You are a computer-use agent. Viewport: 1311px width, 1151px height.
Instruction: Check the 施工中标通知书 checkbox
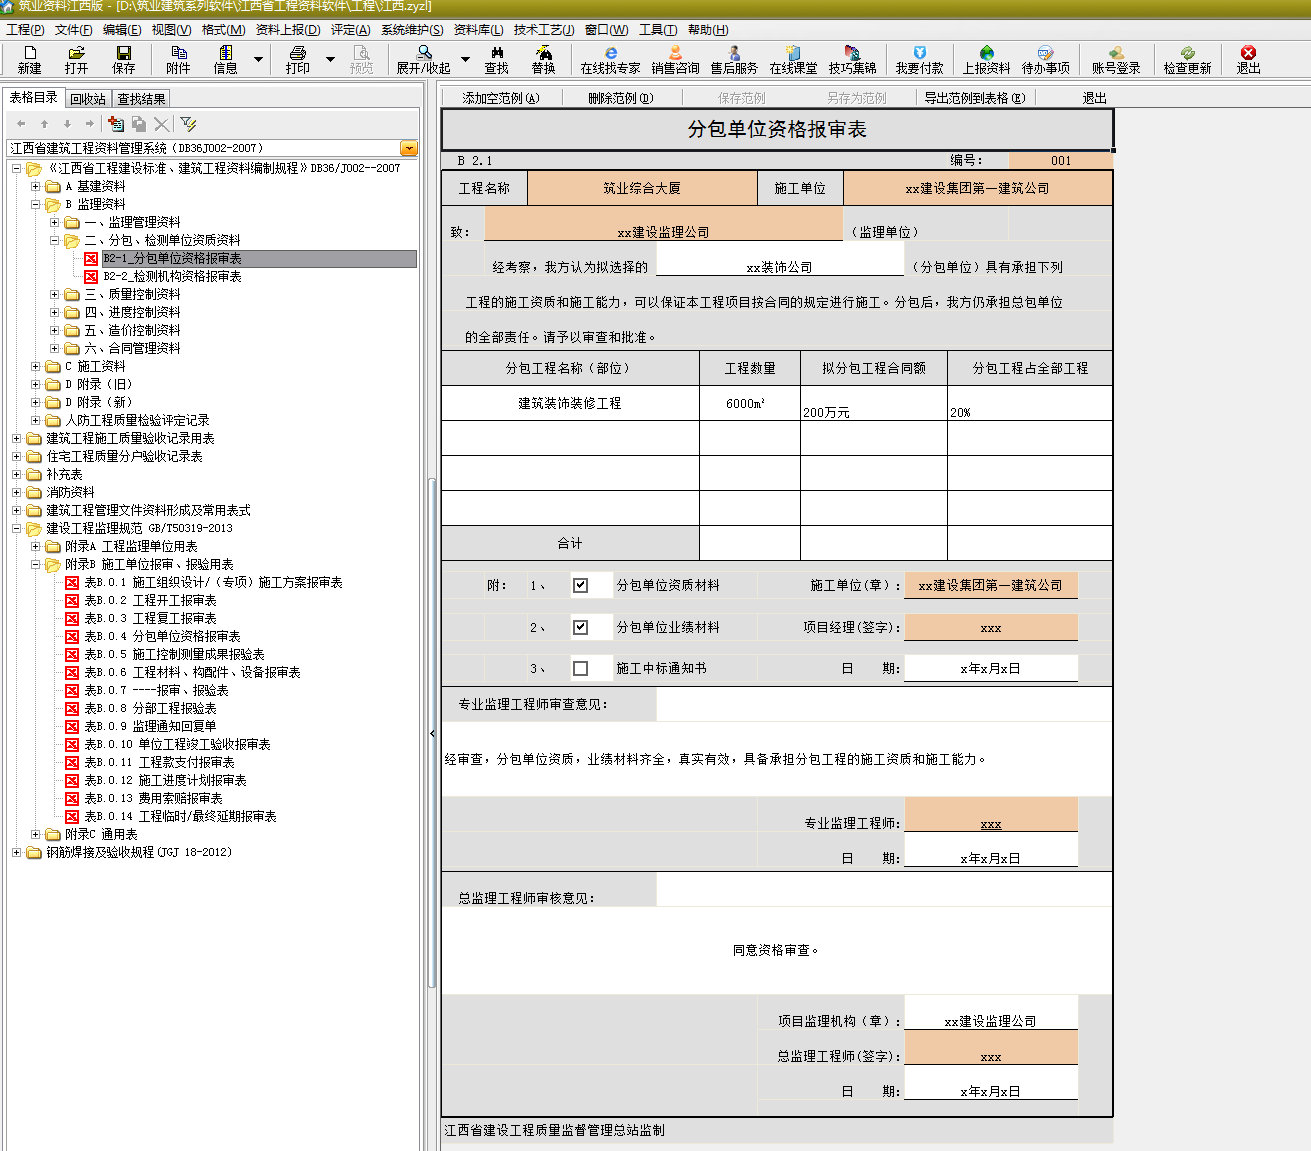[x=580, y=668]
